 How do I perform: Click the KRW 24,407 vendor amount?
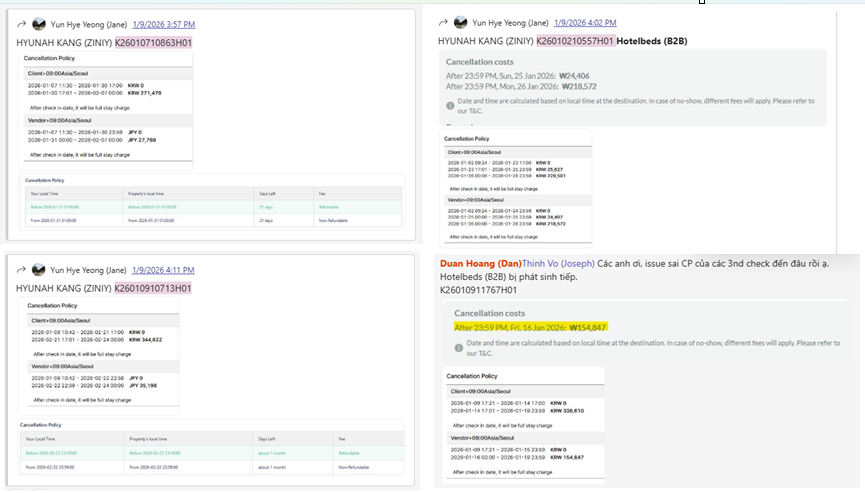click(549, 217)
